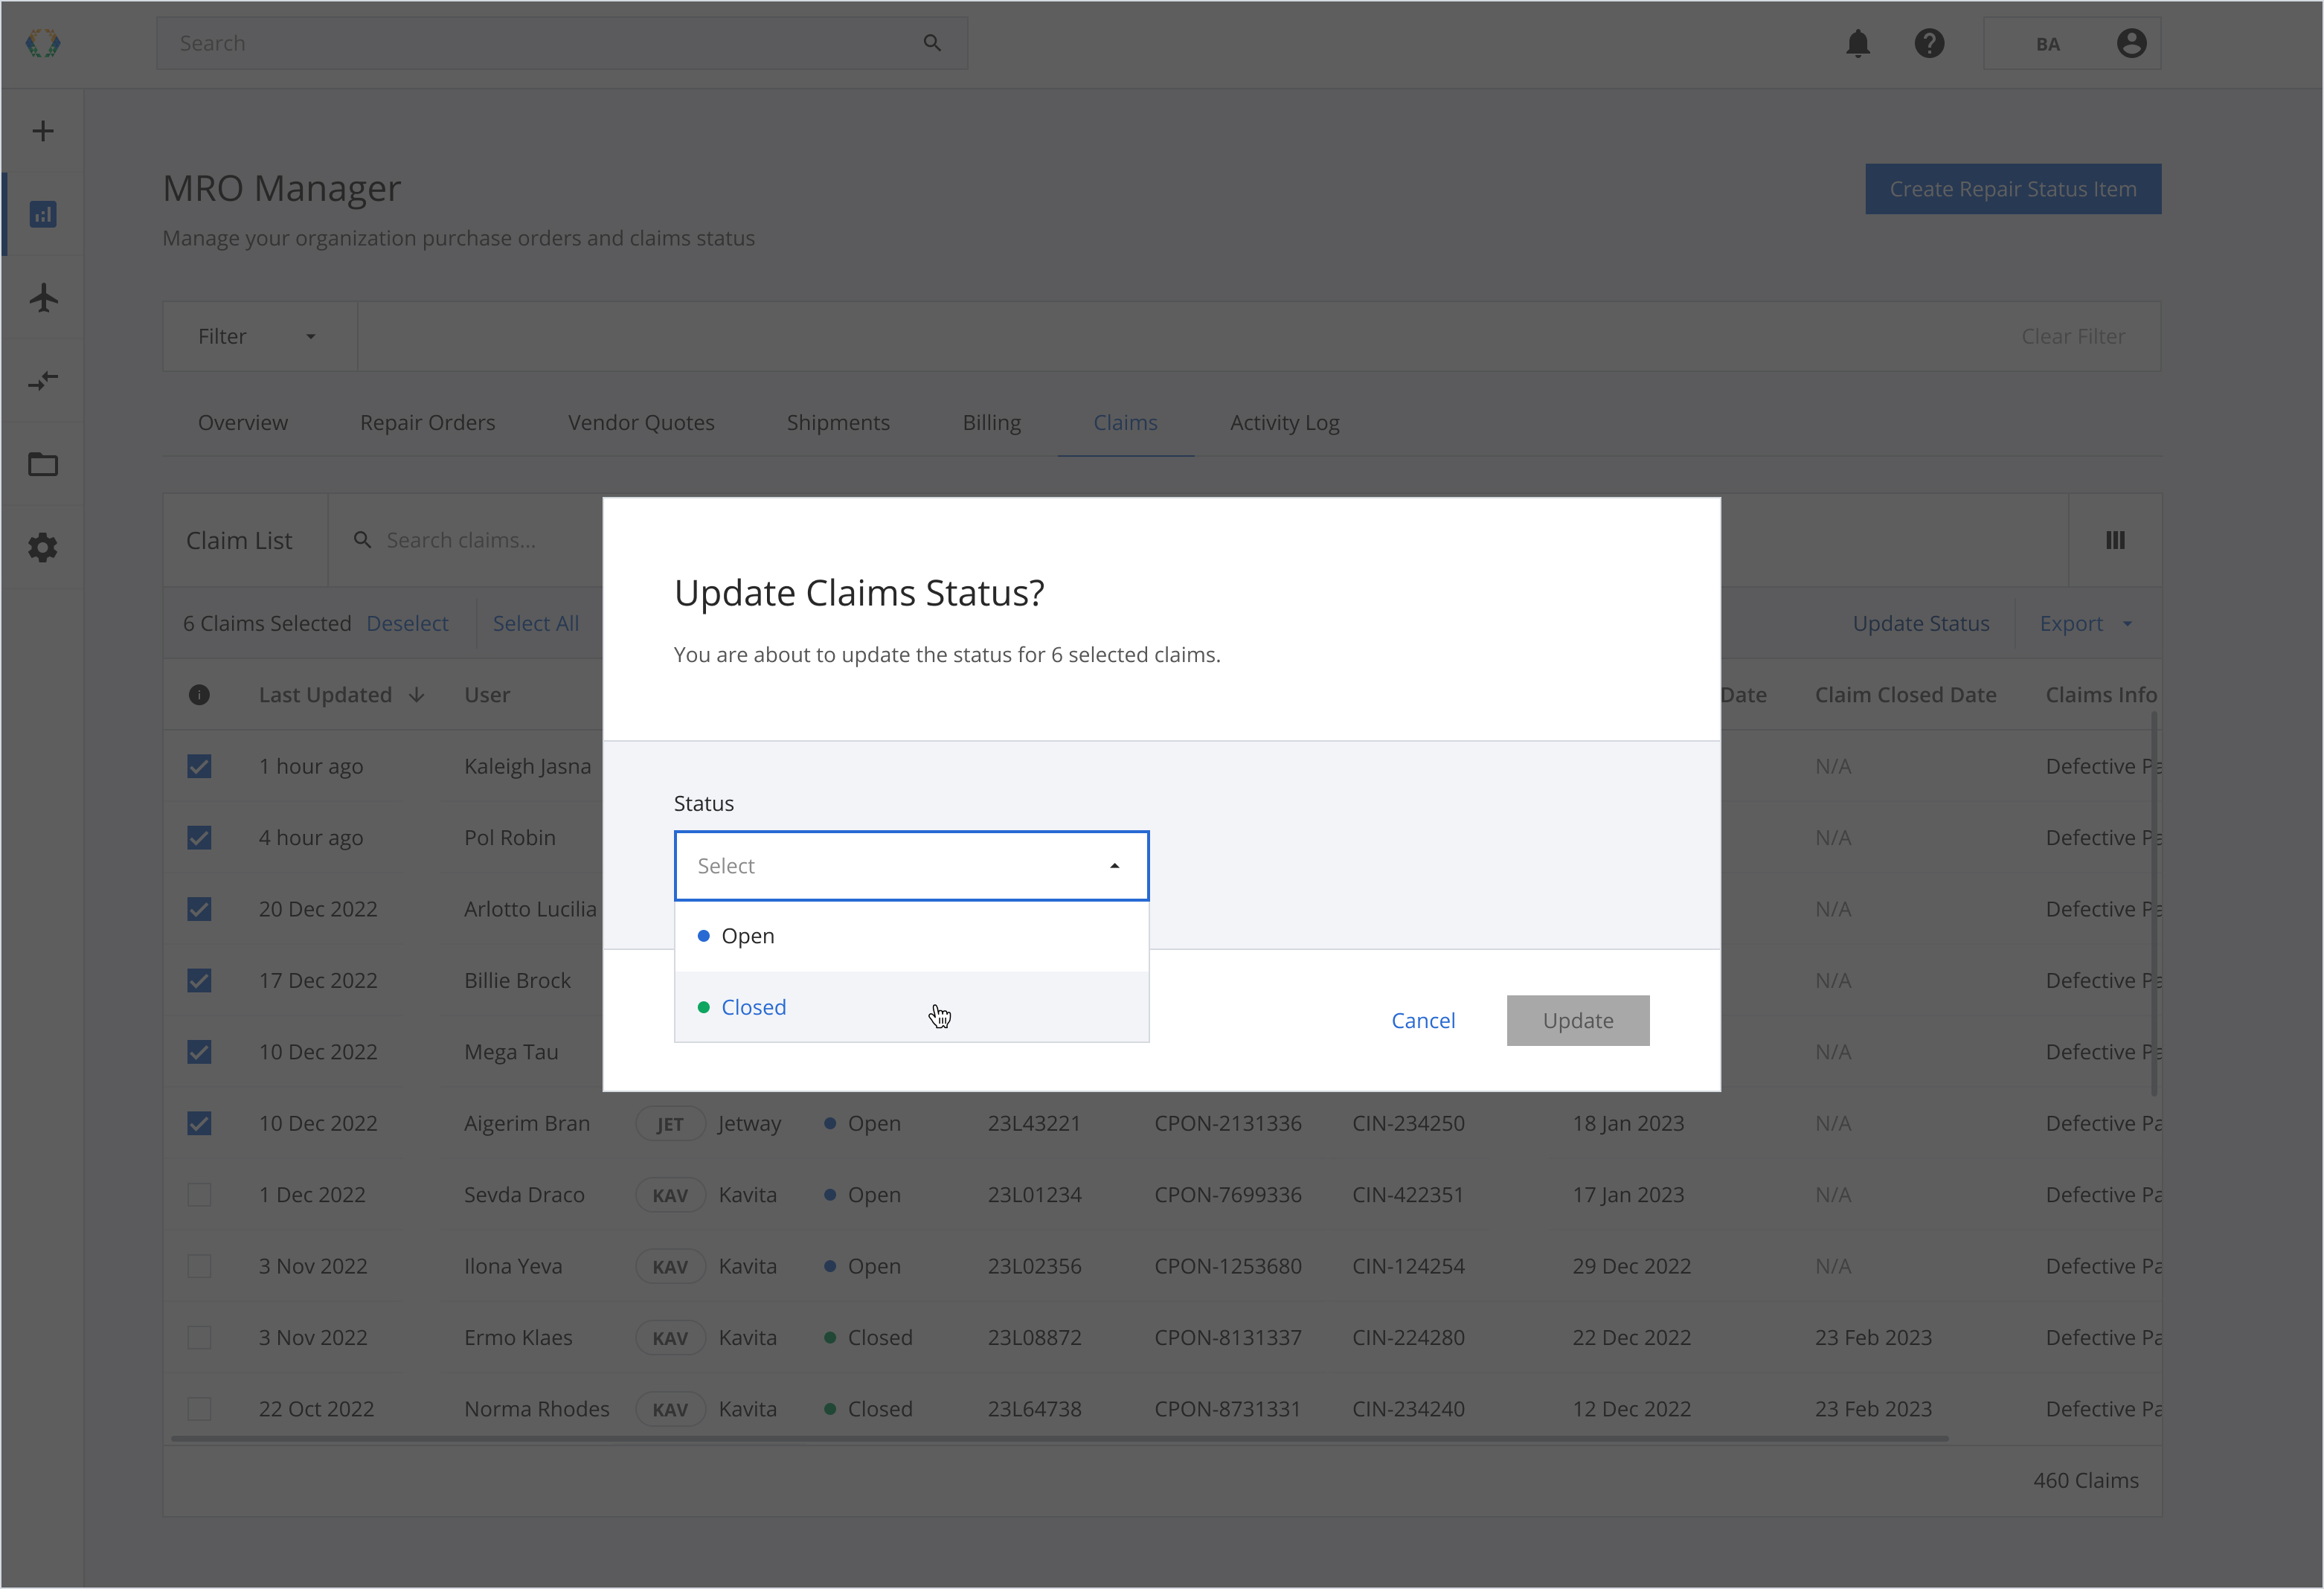Uncheck the Billie Brock row checkbox

click(x=199, y=981)
